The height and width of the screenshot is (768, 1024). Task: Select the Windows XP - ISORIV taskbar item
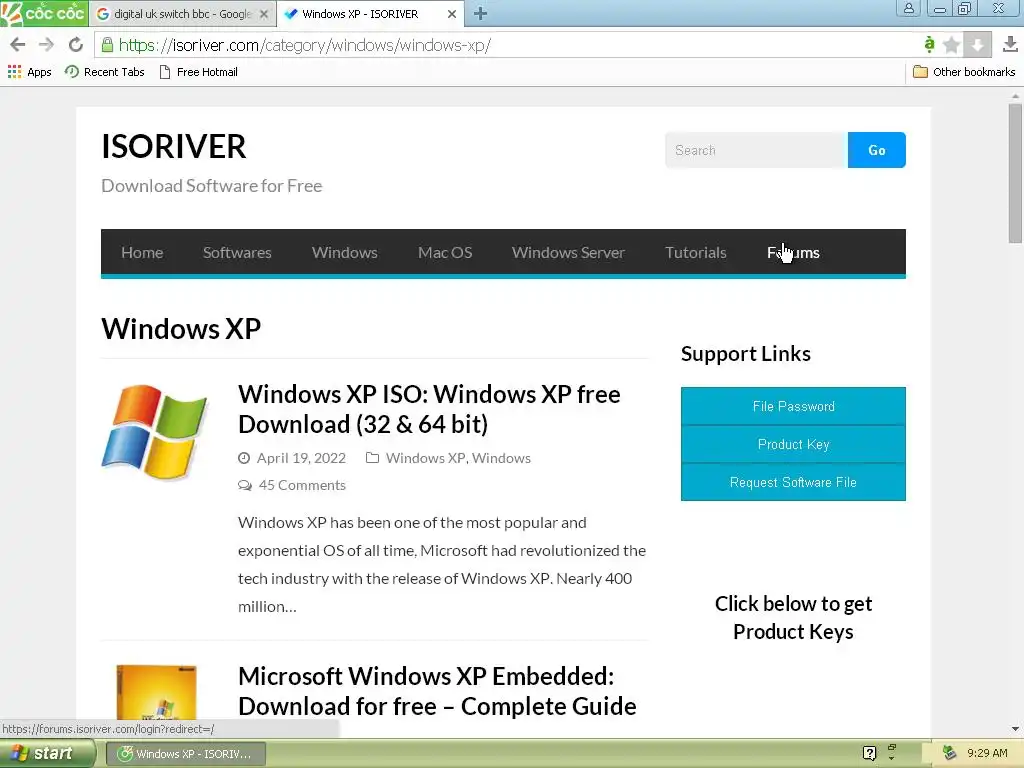(x=185, y=754)
